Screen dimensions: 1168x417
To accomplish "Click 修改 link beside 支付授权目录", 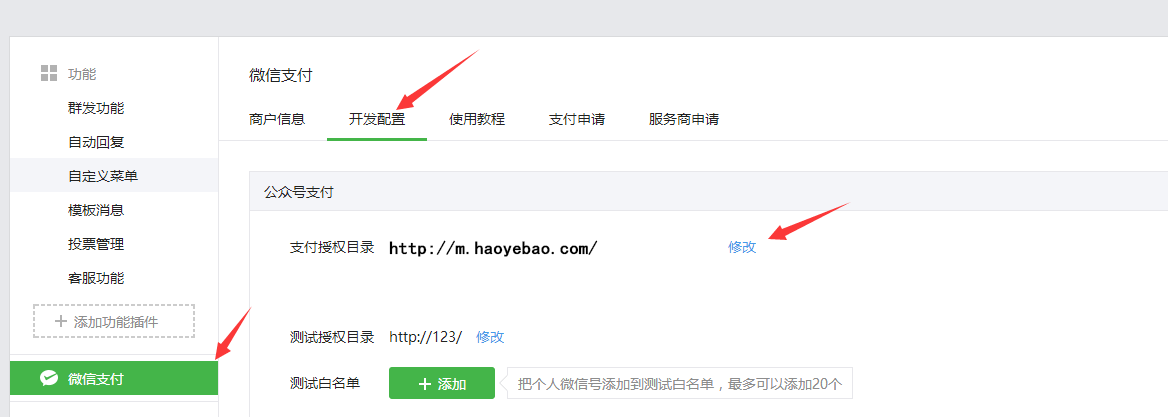I will coord(742,247).
